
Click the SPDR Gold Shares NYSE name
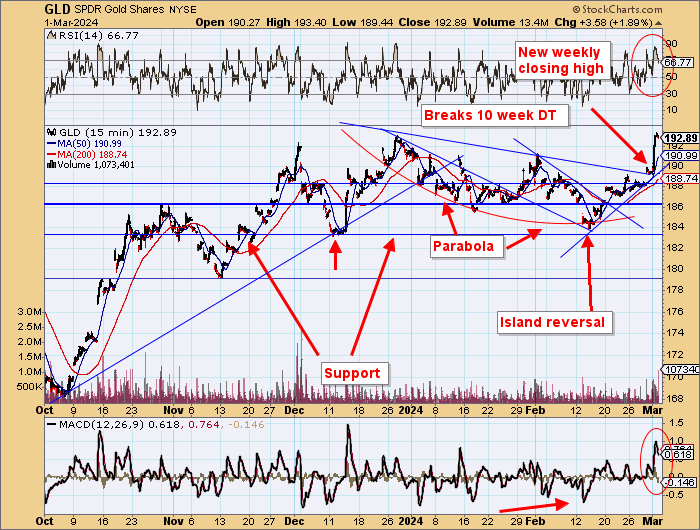137,9
